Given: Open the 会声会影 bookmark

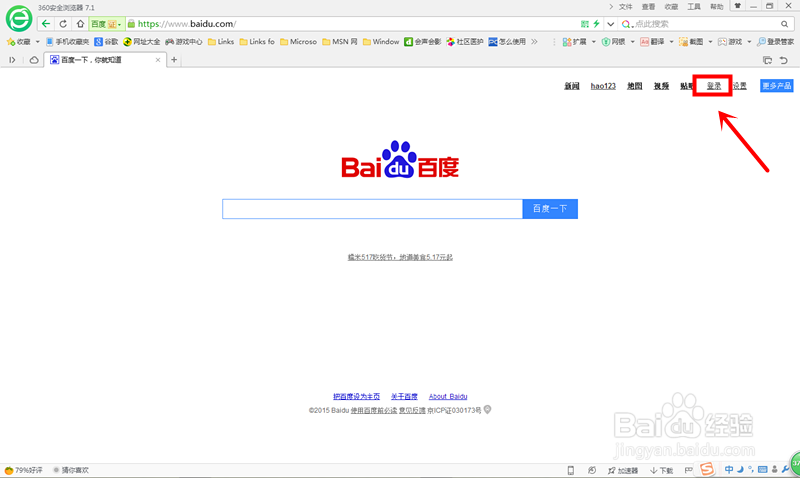Looking at the screenshot, I should tap(422, 42).
